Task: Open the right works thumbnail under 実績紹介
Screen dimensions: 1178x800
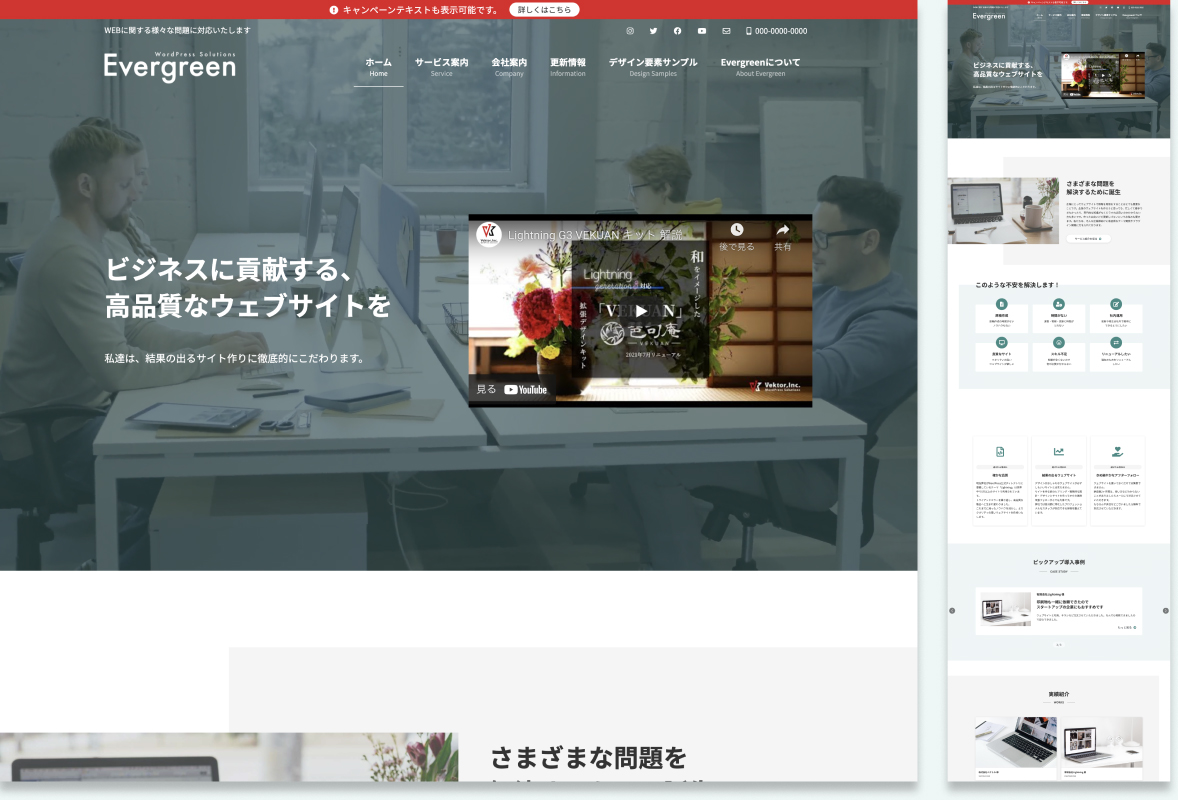Action: 1103,742
